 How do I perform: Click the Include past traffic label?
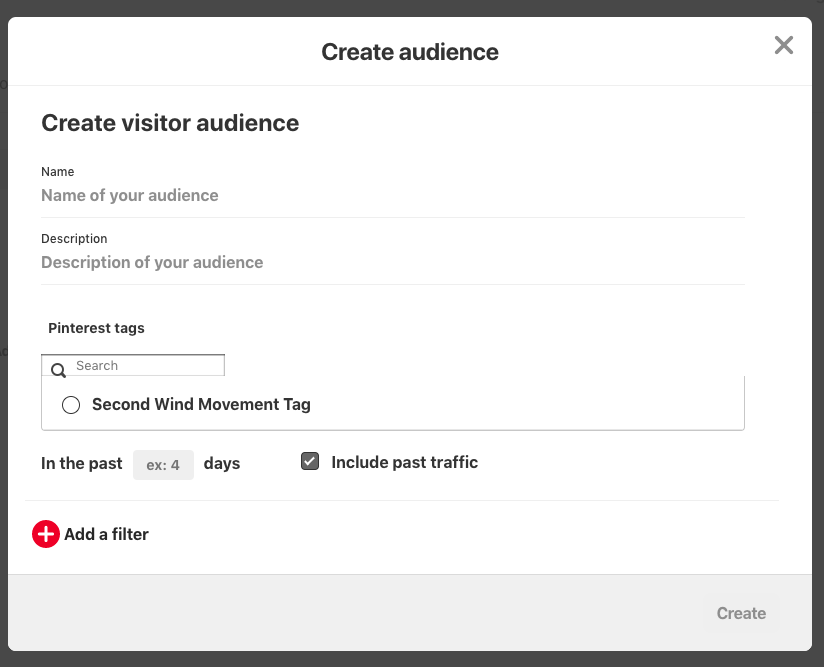404,462
